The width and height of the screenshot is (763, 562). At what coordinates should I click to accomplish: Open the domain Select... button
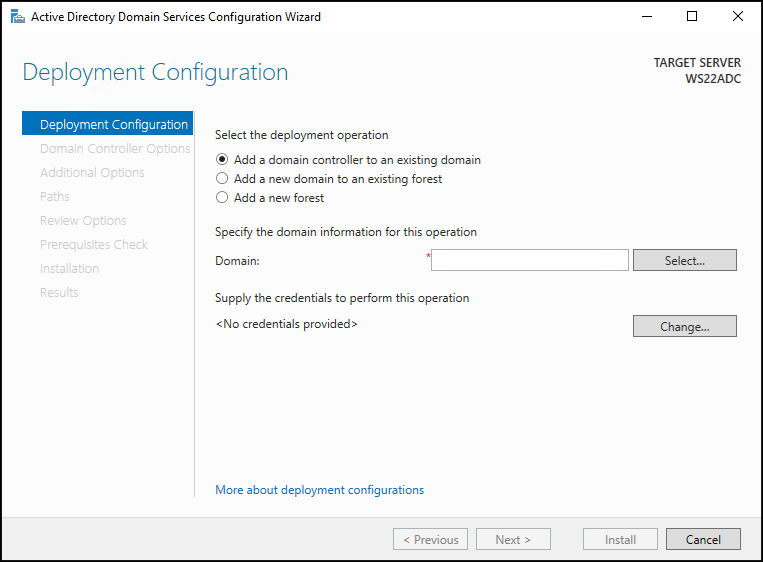(685, 260)
